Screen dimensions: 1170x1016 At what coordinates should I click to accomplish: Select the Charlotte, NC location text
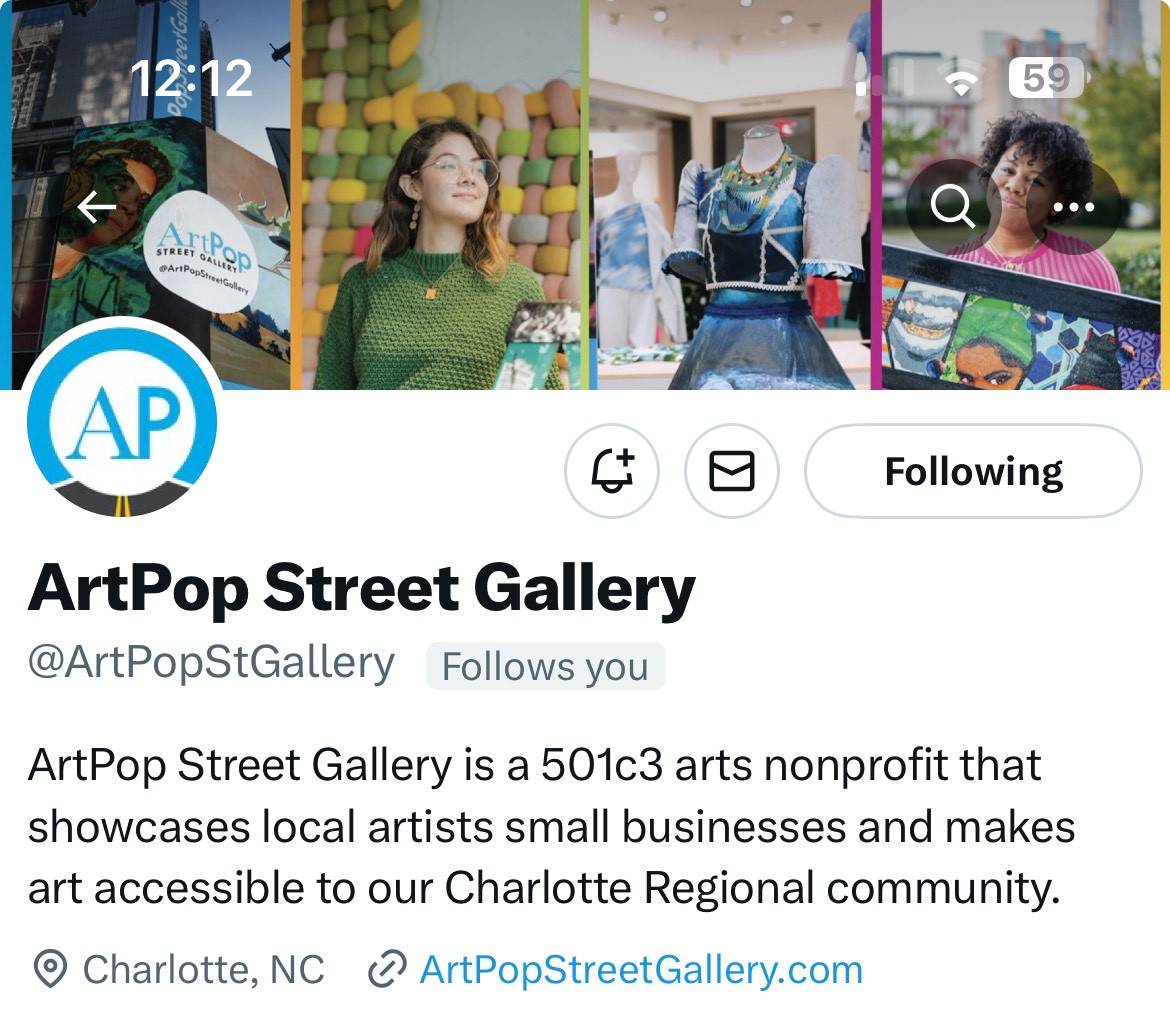pyautogui.click(x=204, y=970)
